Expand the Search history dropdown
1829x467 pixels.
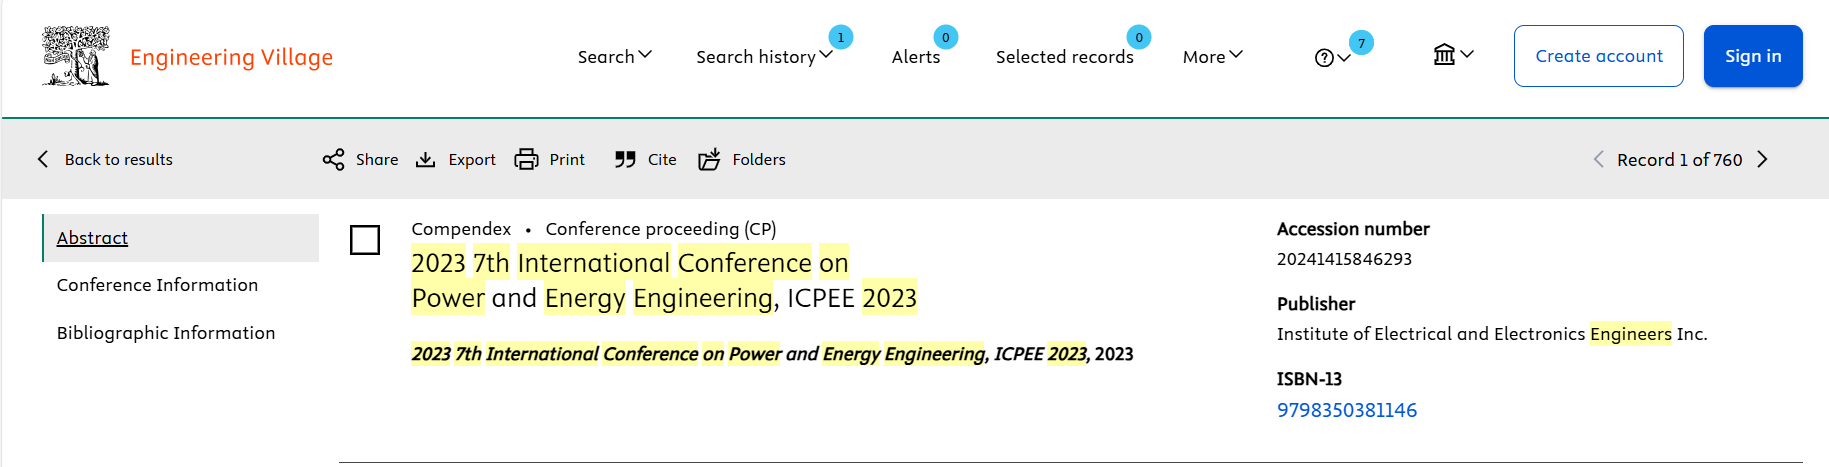tap(765, 57)
